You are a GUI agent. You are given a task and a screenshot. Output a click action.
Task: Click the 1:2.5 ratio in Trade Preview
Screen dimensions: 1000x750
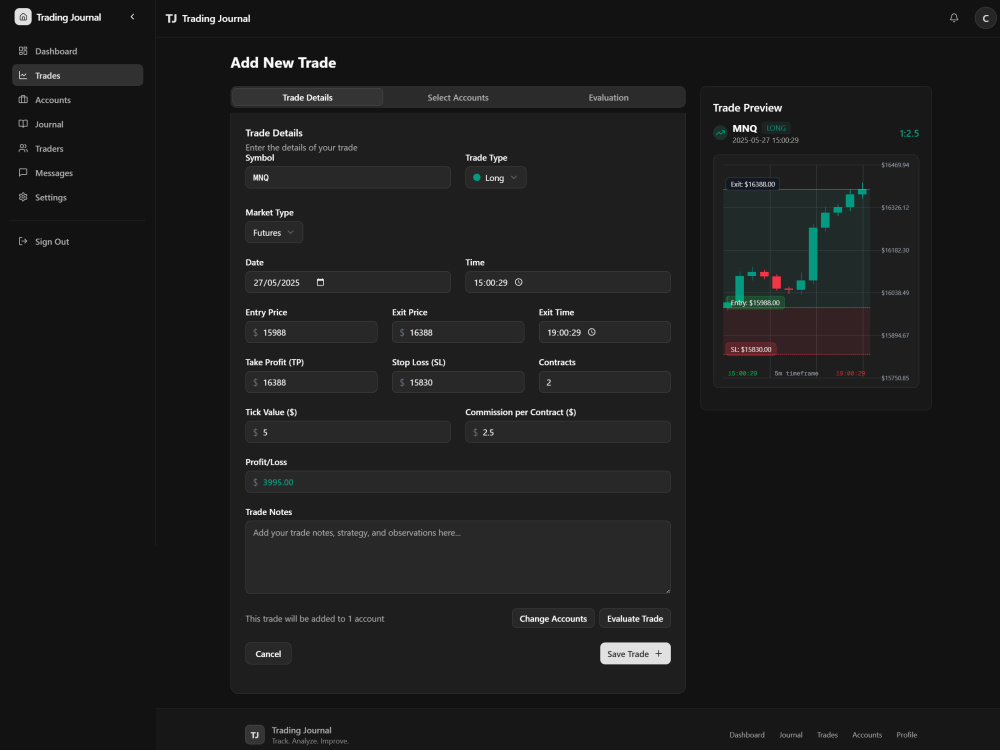click(x=909, y=133)
